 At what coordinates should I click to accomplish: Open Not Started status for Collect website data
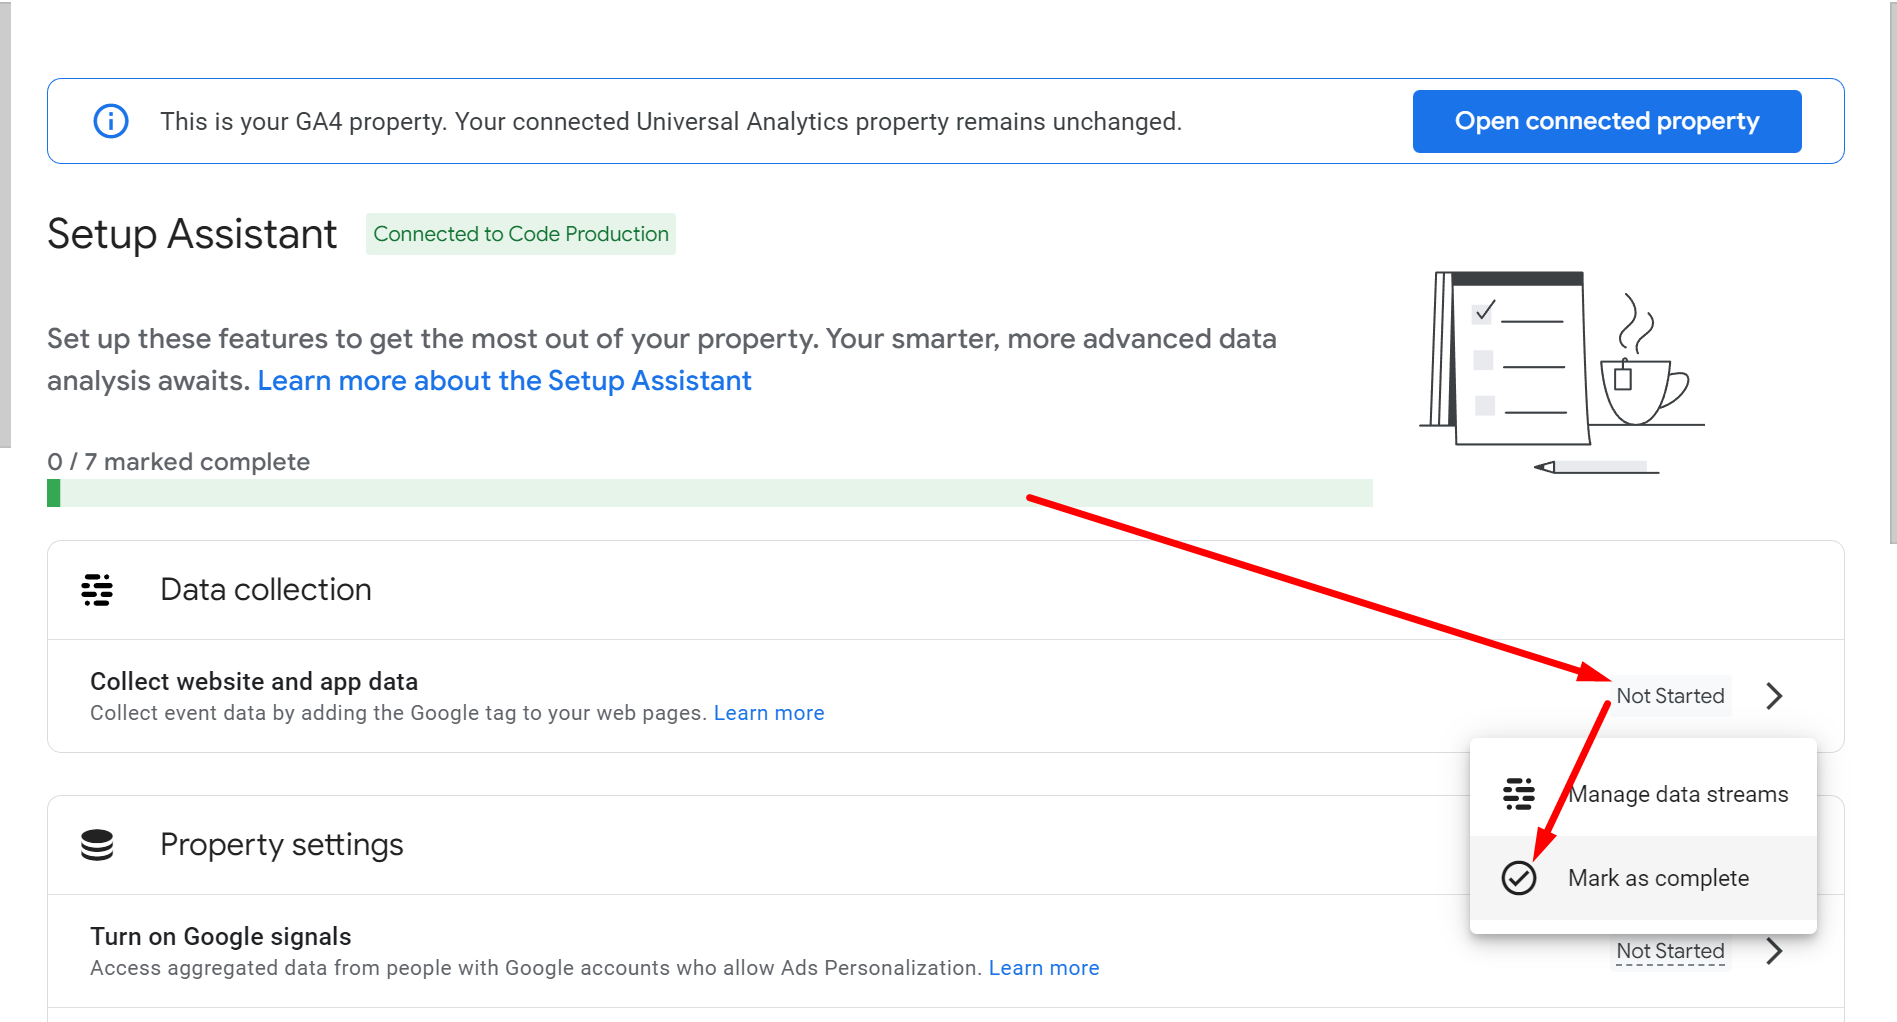[x=1670, y=696]
